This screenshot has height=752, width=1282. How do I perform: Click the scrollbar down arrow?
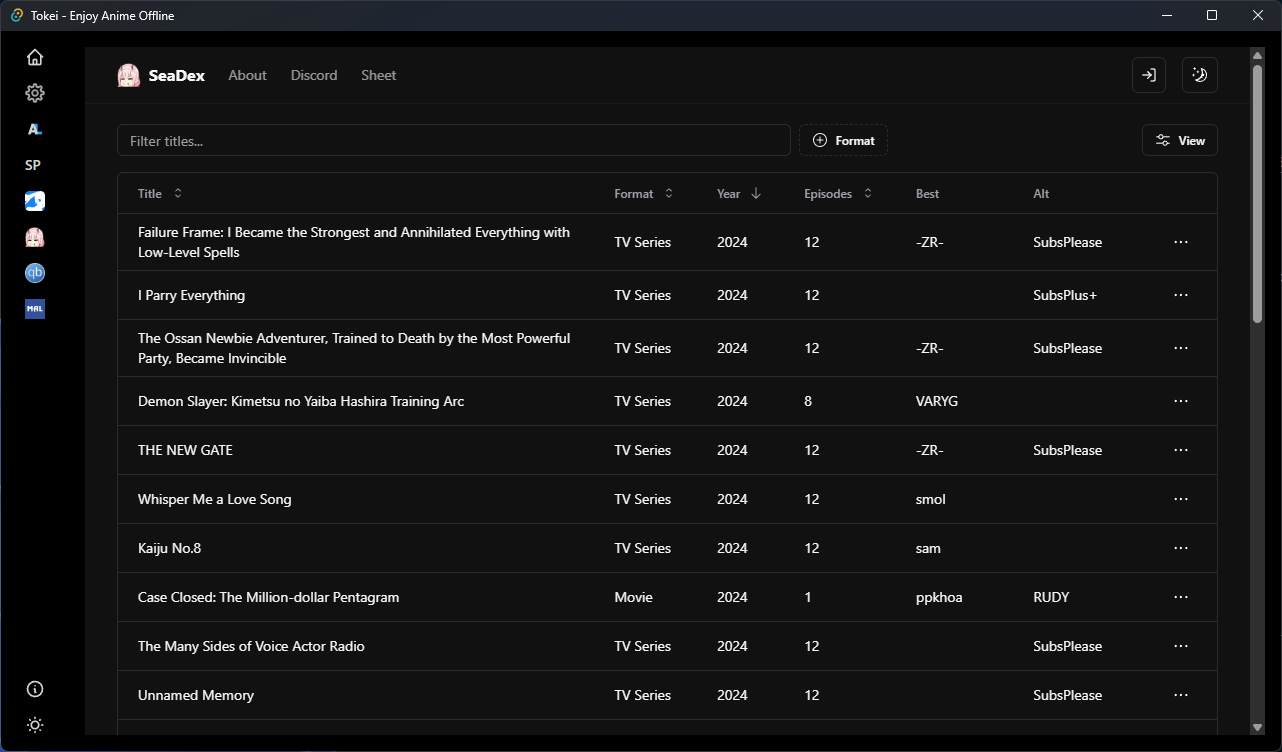click(1257, 727)
